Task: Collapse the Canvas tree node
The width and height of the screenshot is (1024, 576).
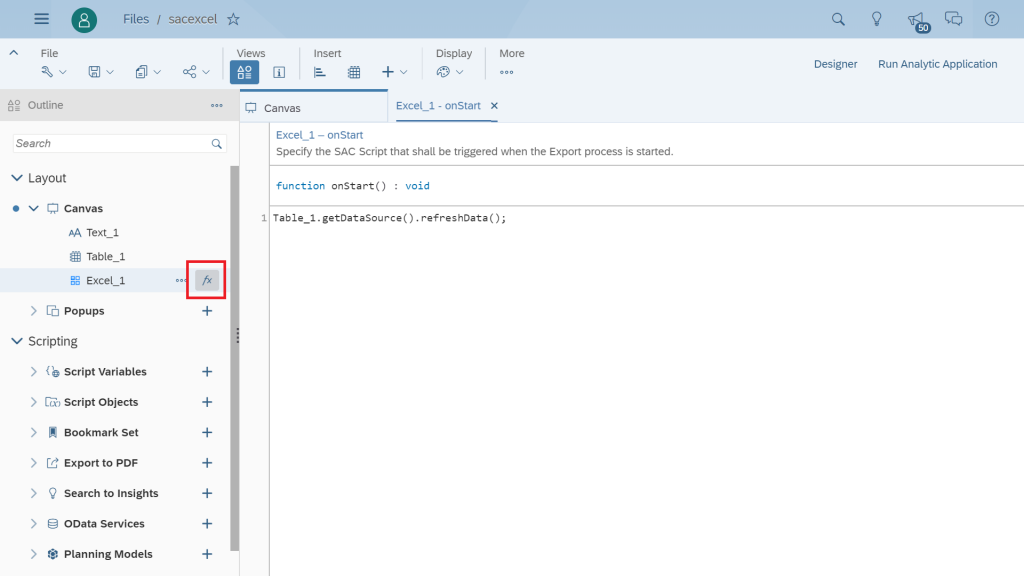Action: pyautogui.click(x=34, y=208)
